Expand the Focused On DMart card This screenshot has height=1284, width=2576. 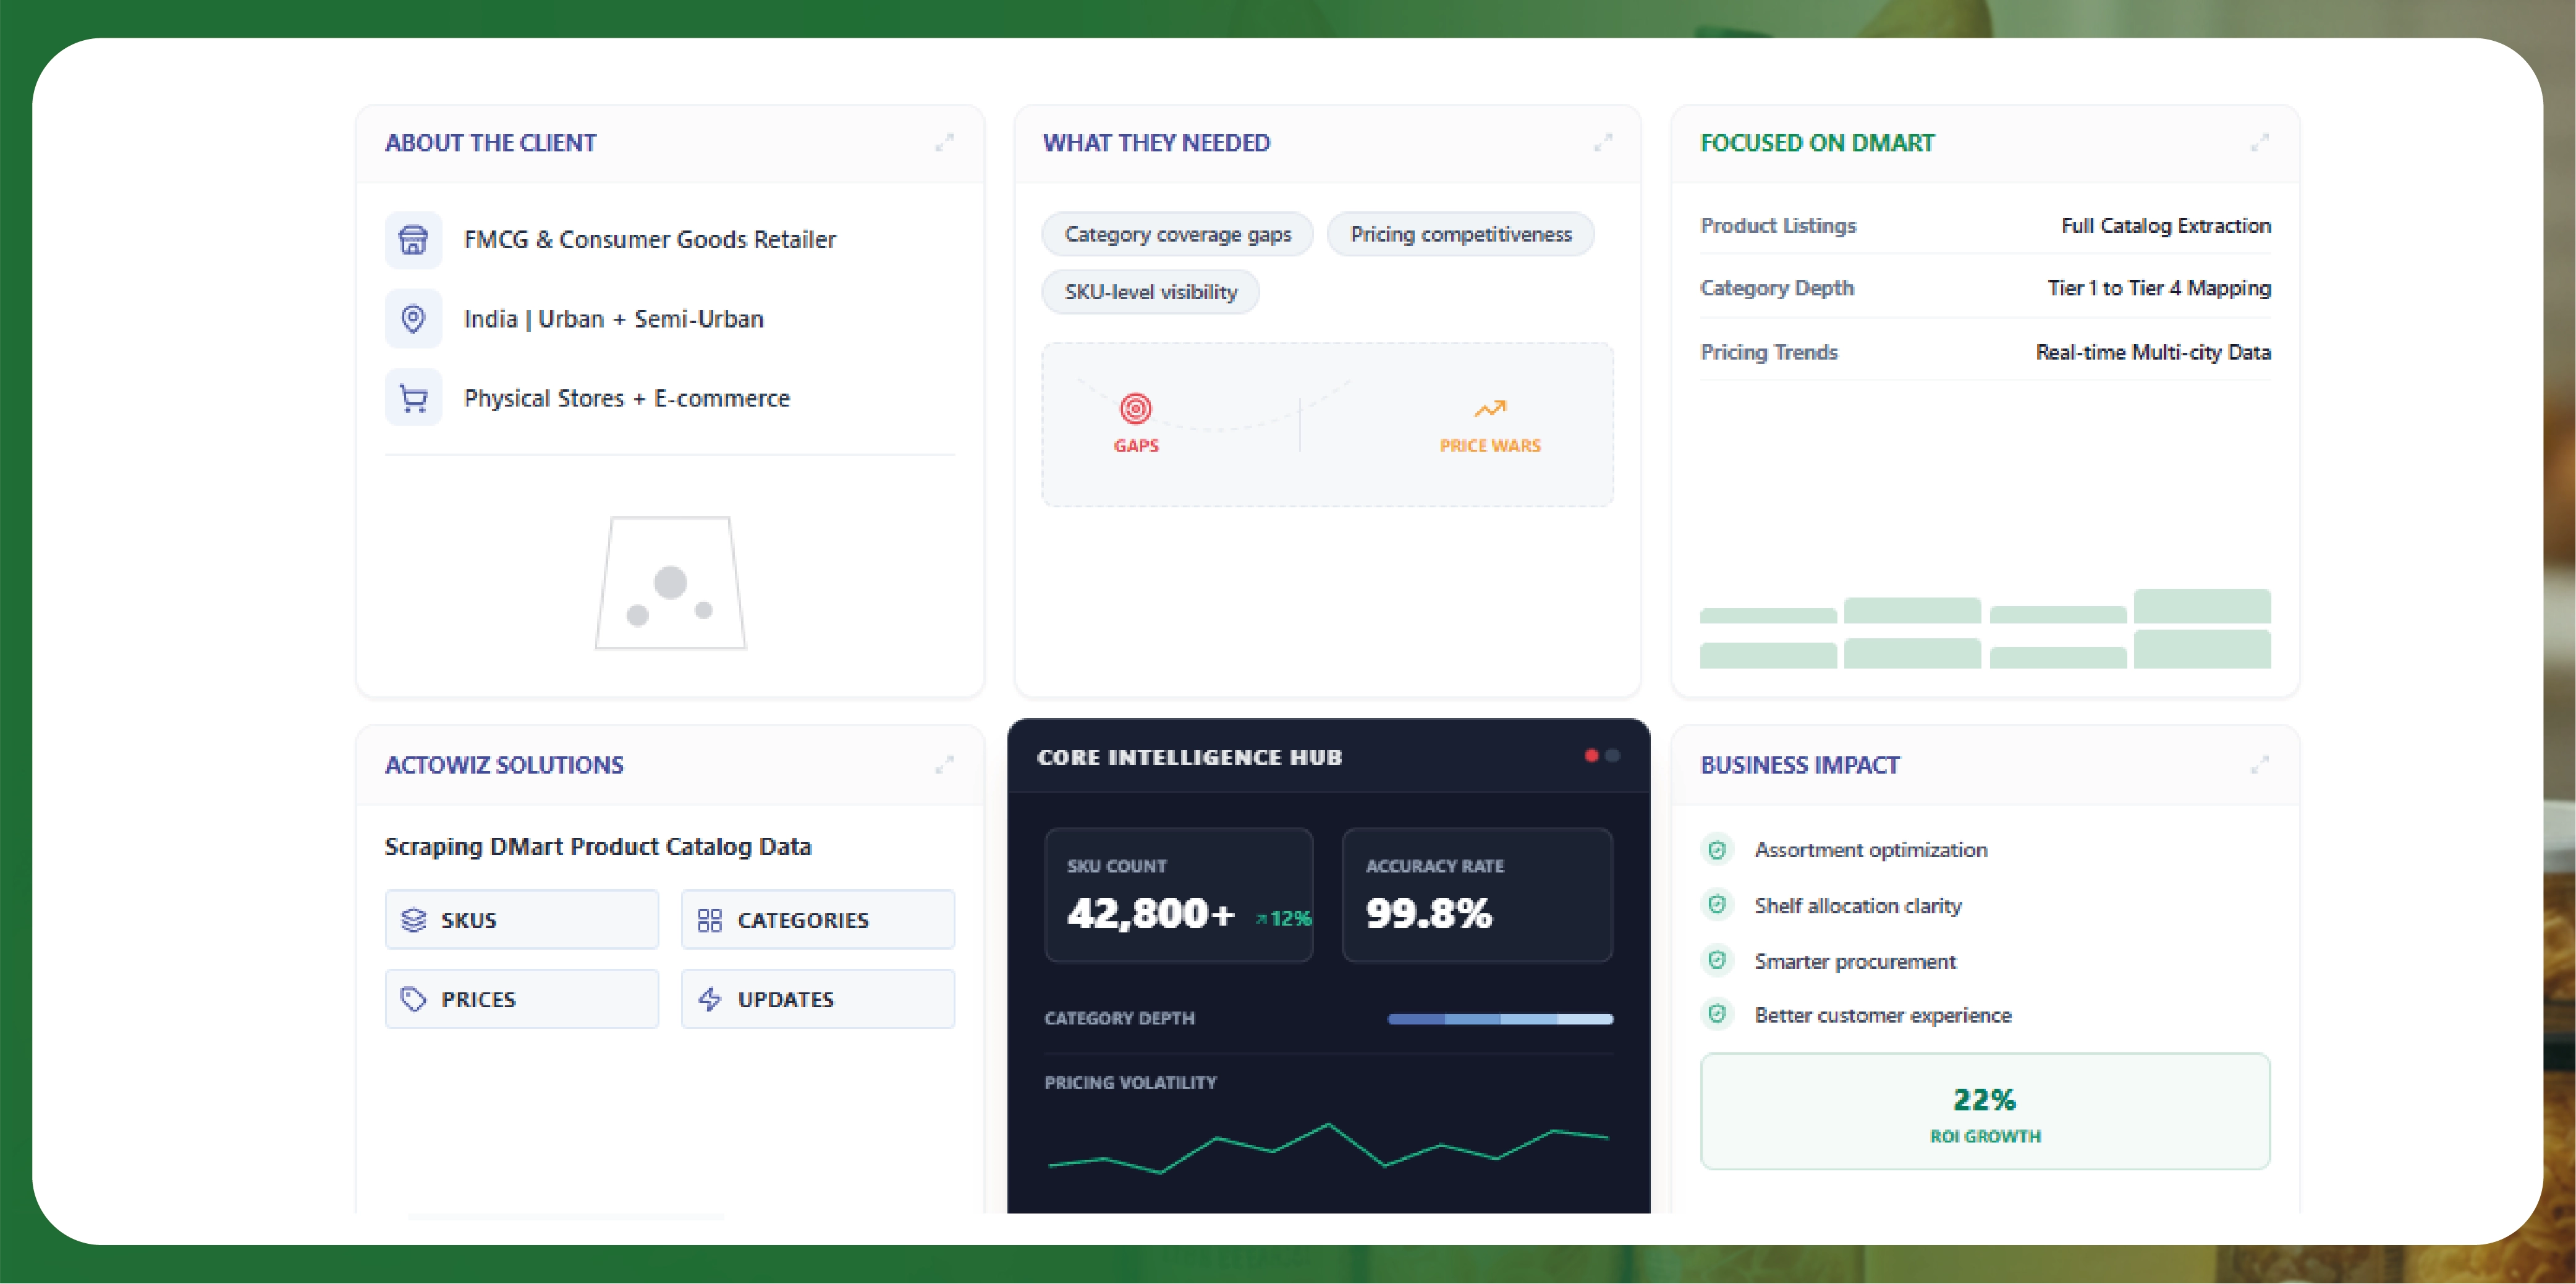(x=2259, y=143)
